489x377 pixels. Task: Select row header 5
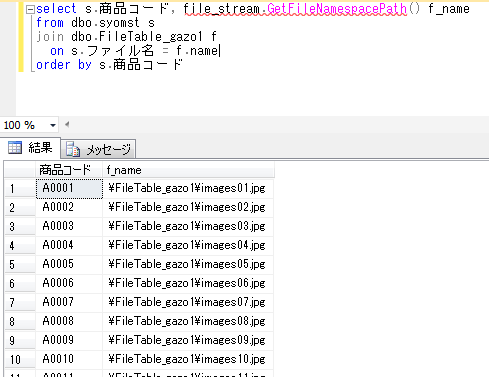pyautogui.click(x=20, y=265)
